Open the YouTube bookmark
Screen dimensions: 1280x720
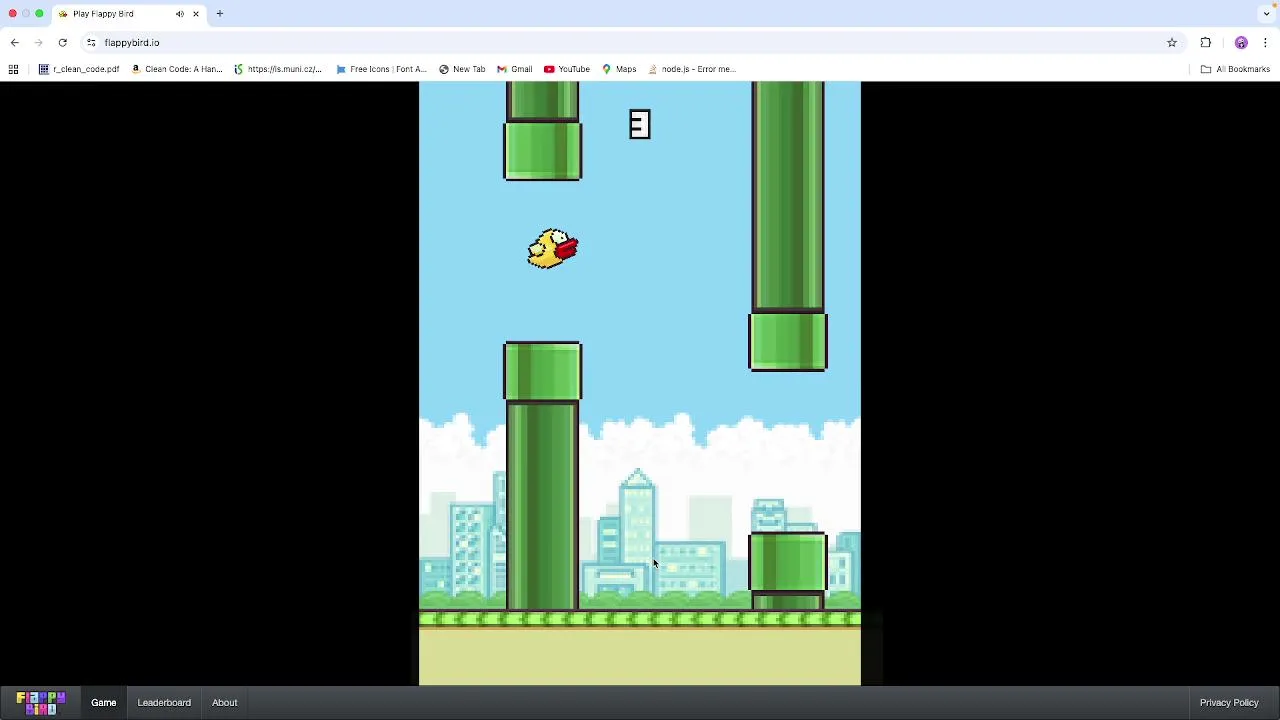coord(567,69)
